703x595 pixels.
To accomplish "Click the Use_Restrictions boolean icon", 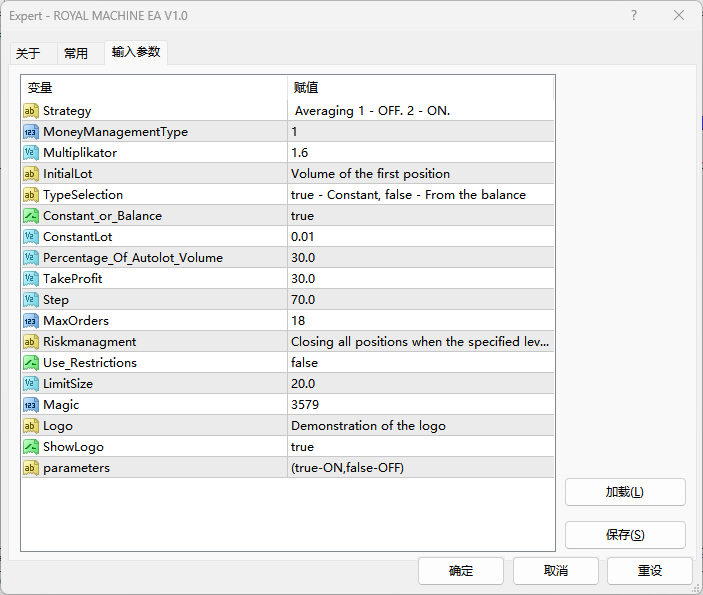I will (31, 363).
